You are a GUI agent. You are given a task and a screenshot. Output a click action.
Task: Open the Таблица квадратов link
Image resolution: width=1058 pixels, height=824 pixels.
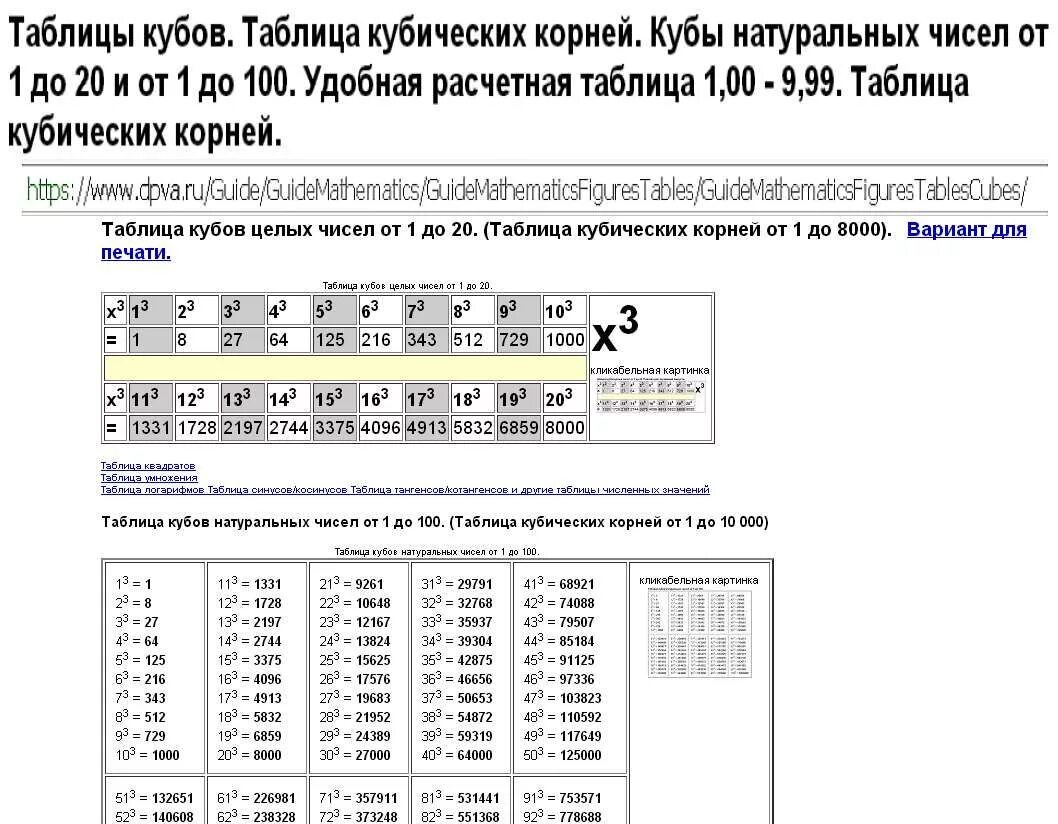[x=147, y=465]
